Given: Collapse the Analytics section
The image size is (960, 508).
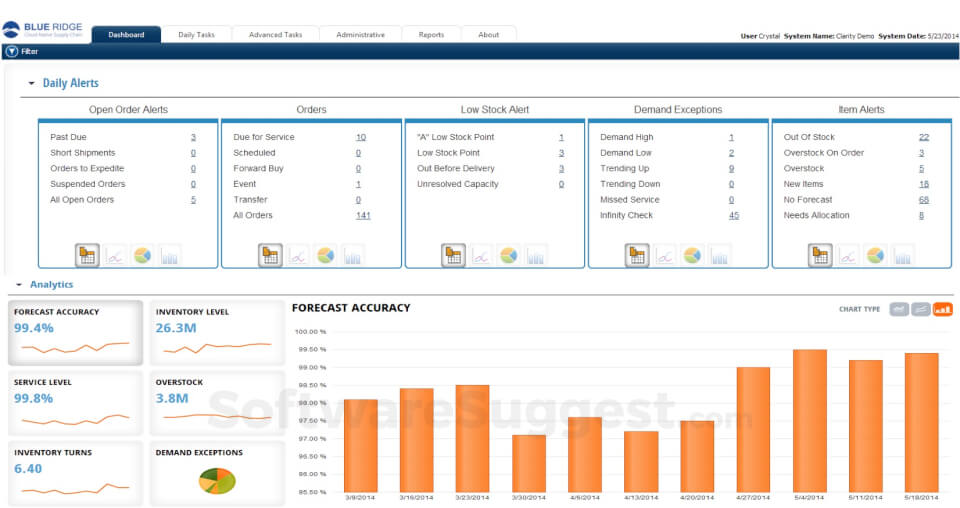Looking at the screenshot, I should [19, 285].
